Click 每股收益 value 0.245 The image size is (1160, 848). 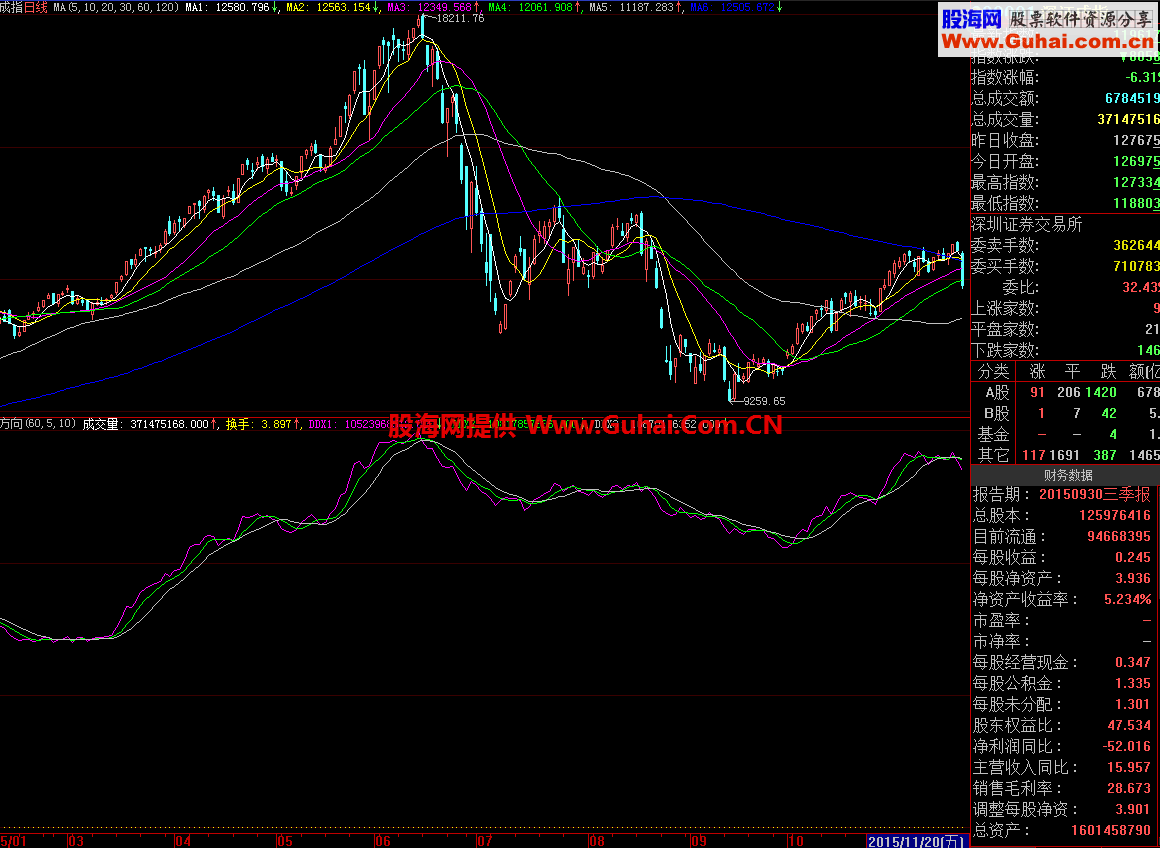[1133, 557]
